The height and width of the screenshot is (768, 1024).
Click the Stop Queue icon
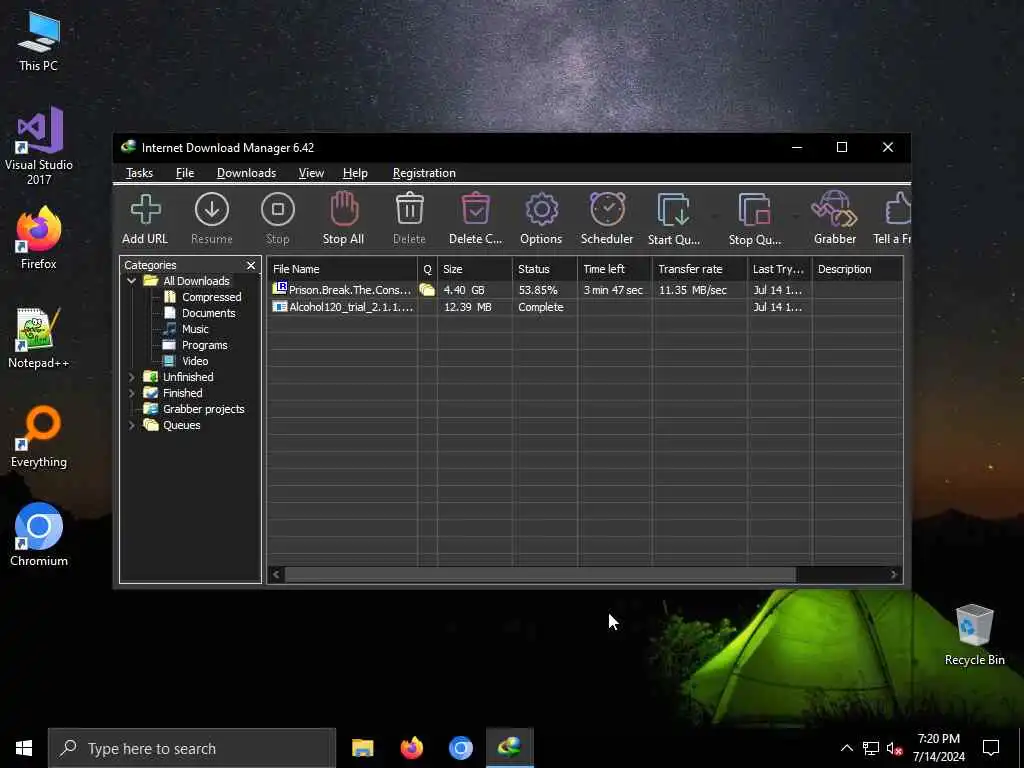[x=755, y=210]
